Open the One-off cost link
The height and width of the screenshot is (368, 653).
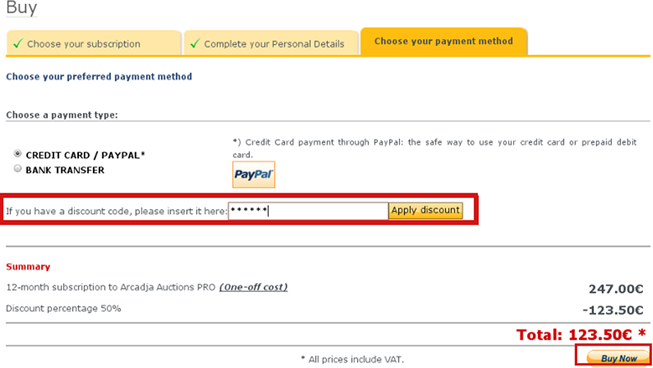point(254,287)
